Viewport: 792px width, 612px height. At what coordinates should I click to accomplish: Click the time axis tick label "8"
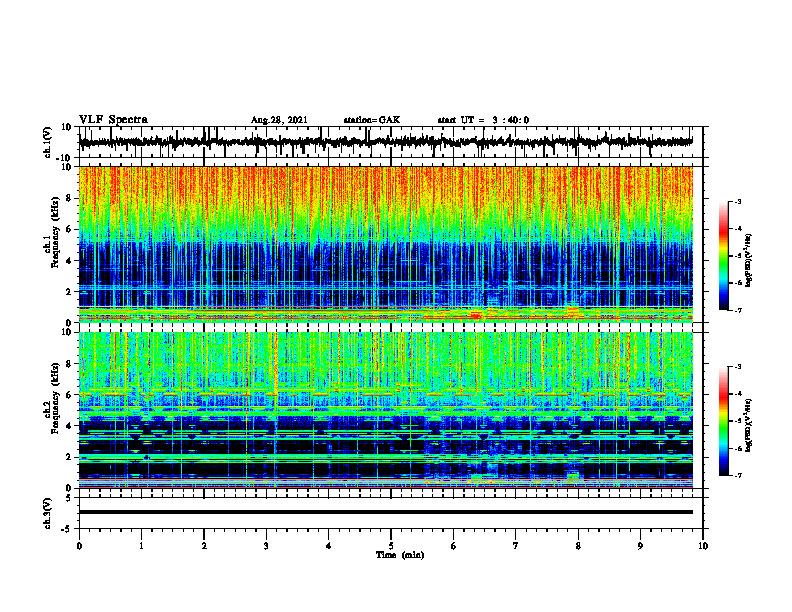coord(578,546)
